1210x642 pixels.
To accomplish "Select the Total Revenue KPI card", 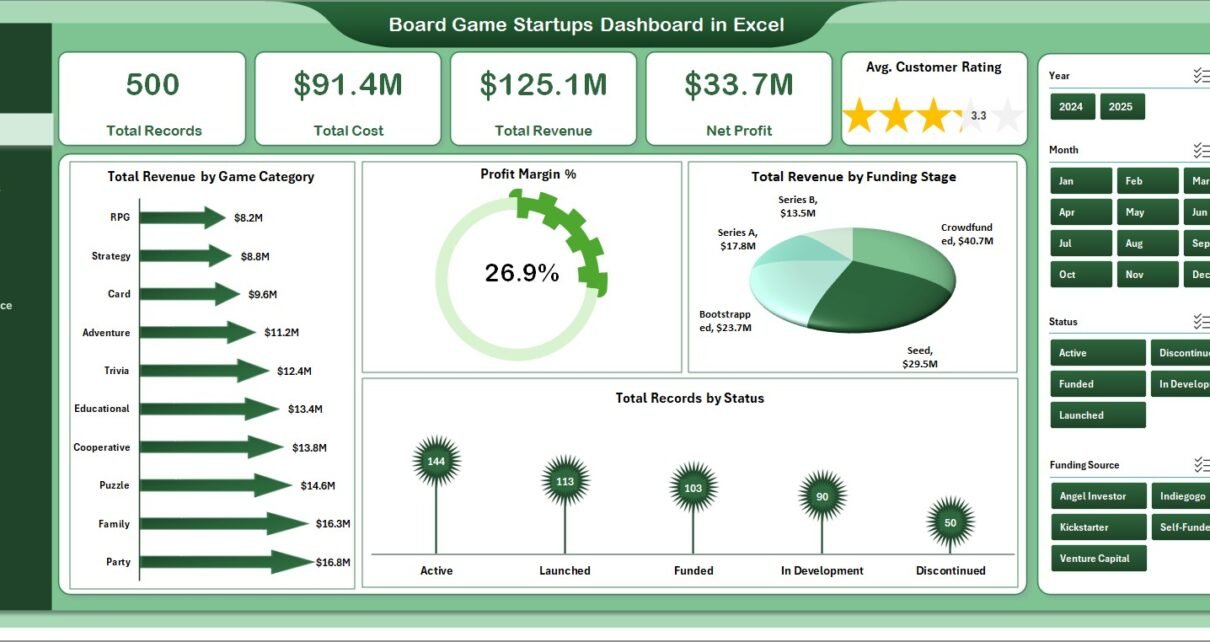I will pos(543,99).
